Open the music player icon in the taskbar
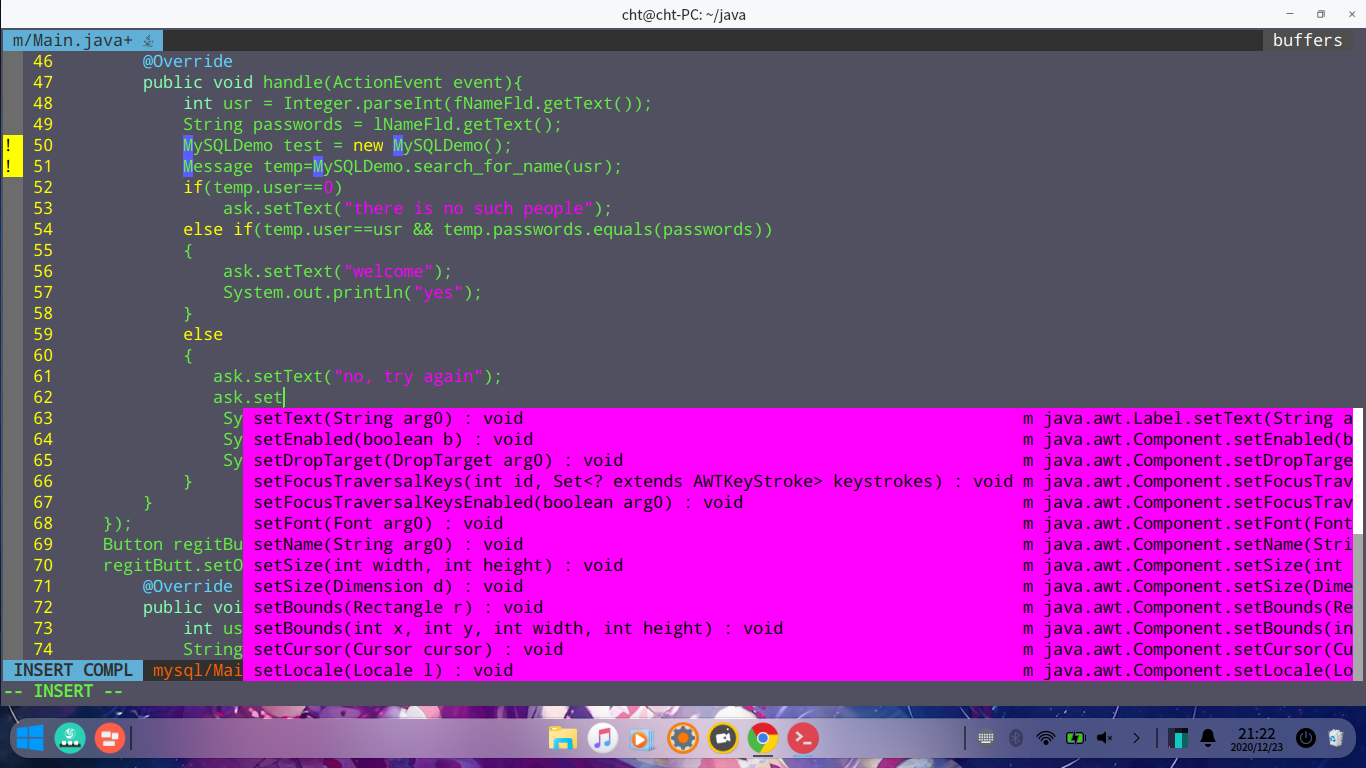Screen dimensions: 1366x768 [x=601, y=738]
